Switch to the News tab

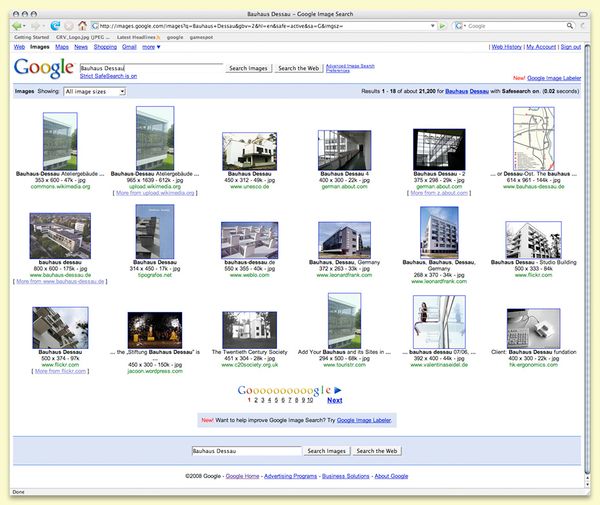[x=81, y=47]
